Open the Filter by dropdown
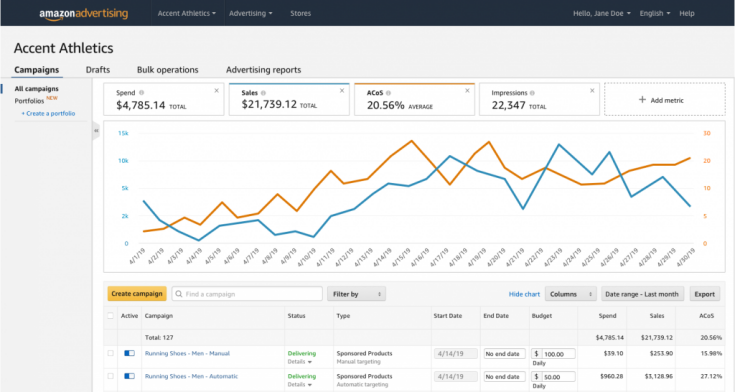The image size is (735, 392). click(x=356, y=294)
